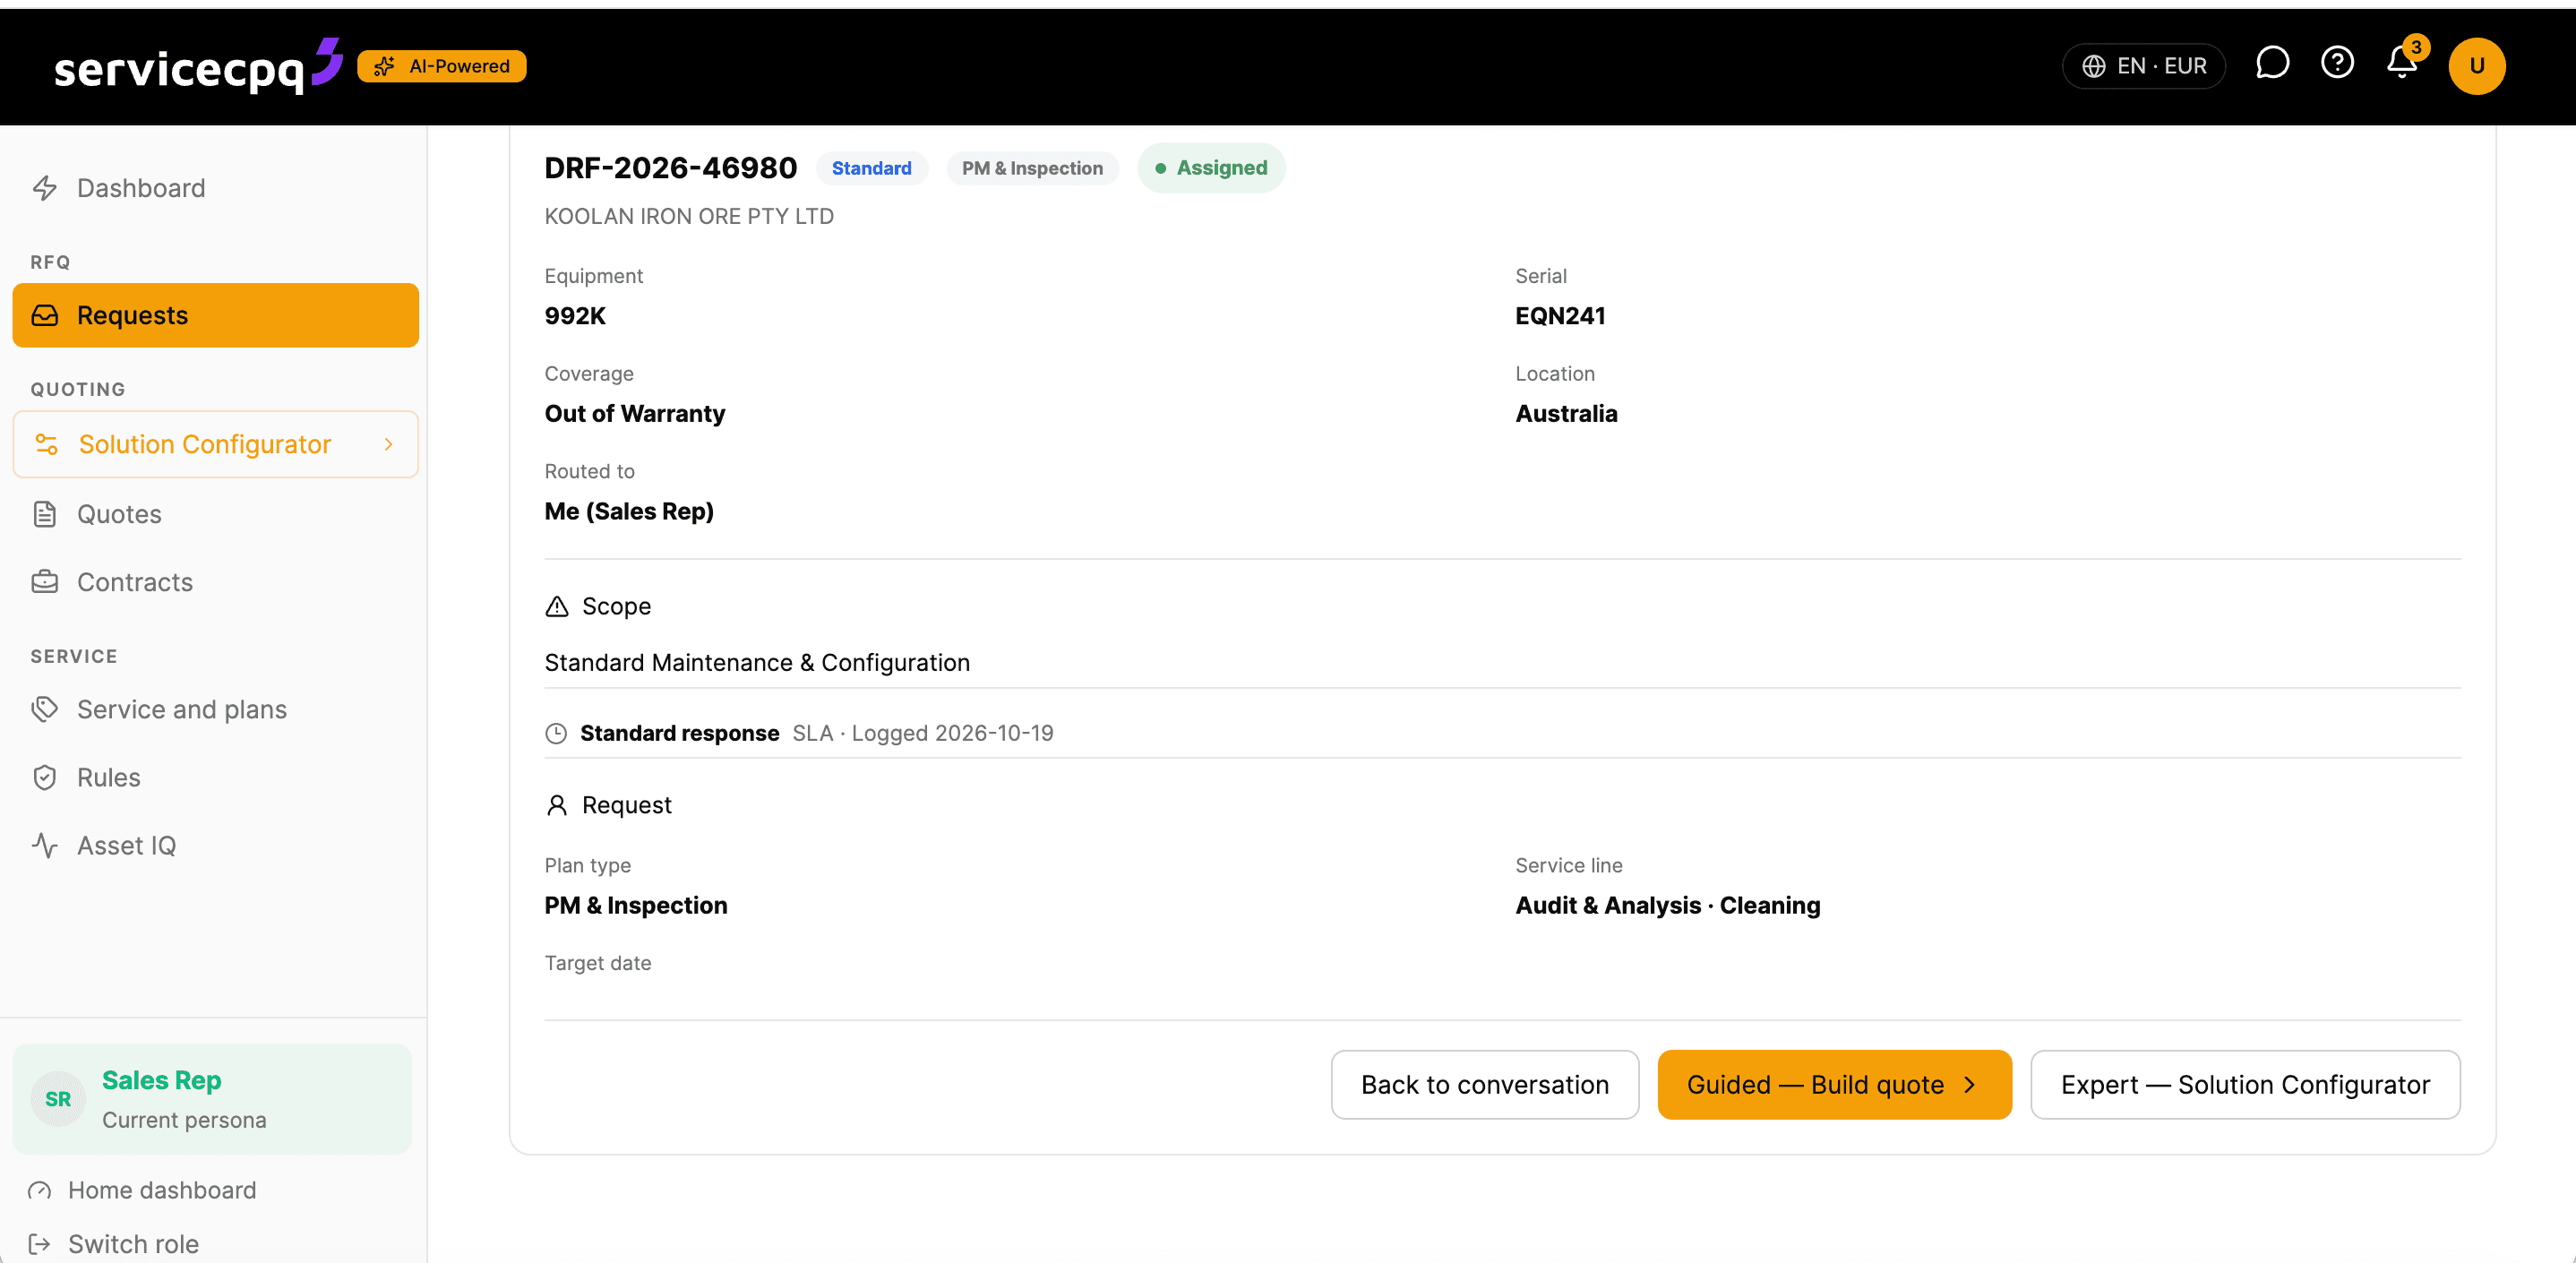Click the Standard response clock icon
This screenshot has height=1263, width=2576.
(x=556, y=733)
